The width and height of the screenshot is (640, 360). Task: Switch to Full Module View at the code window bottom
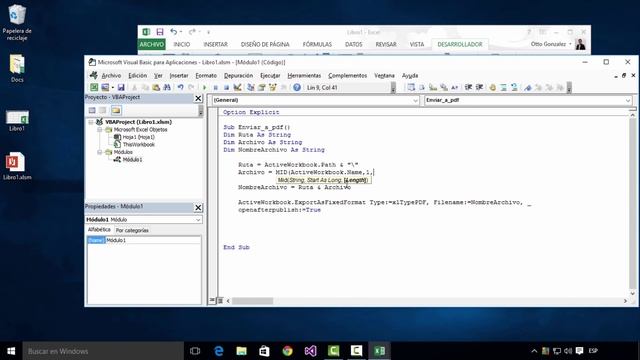pos(220,301)
